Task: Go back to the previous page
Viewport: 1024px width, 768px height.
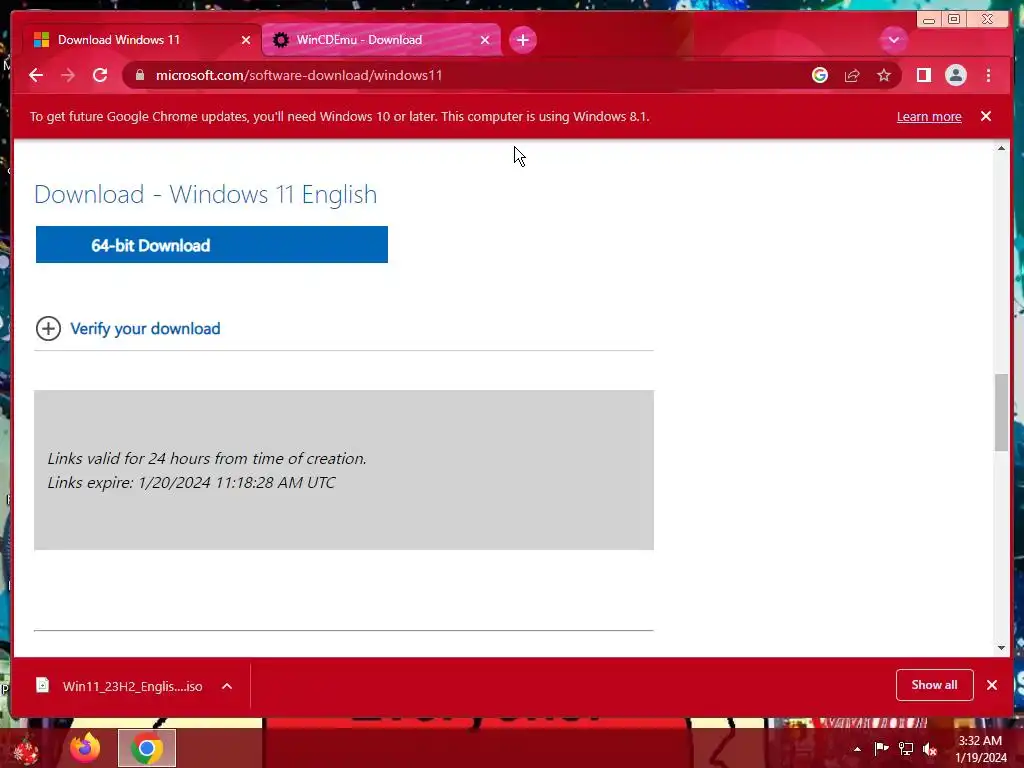Action: coord(36,75)
